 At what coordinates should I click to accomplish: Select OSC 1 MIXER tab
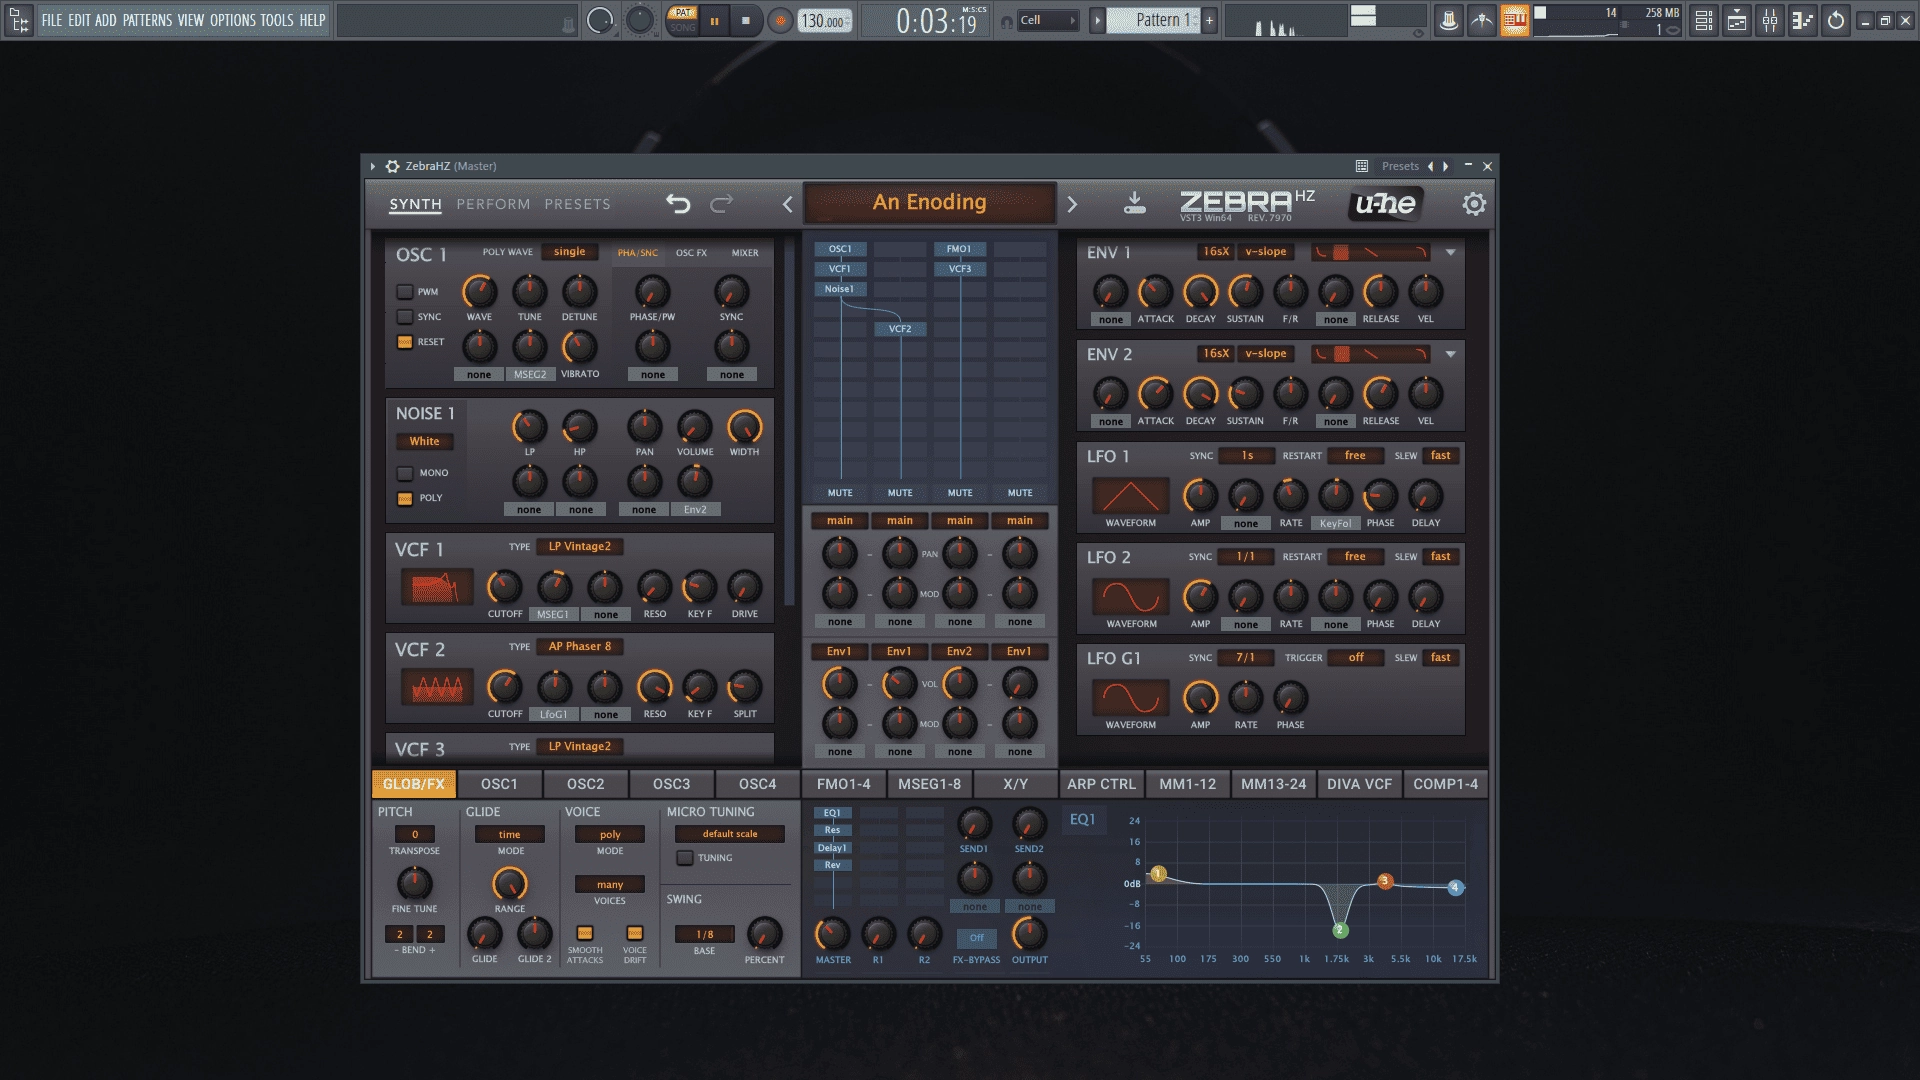[745, 253]
